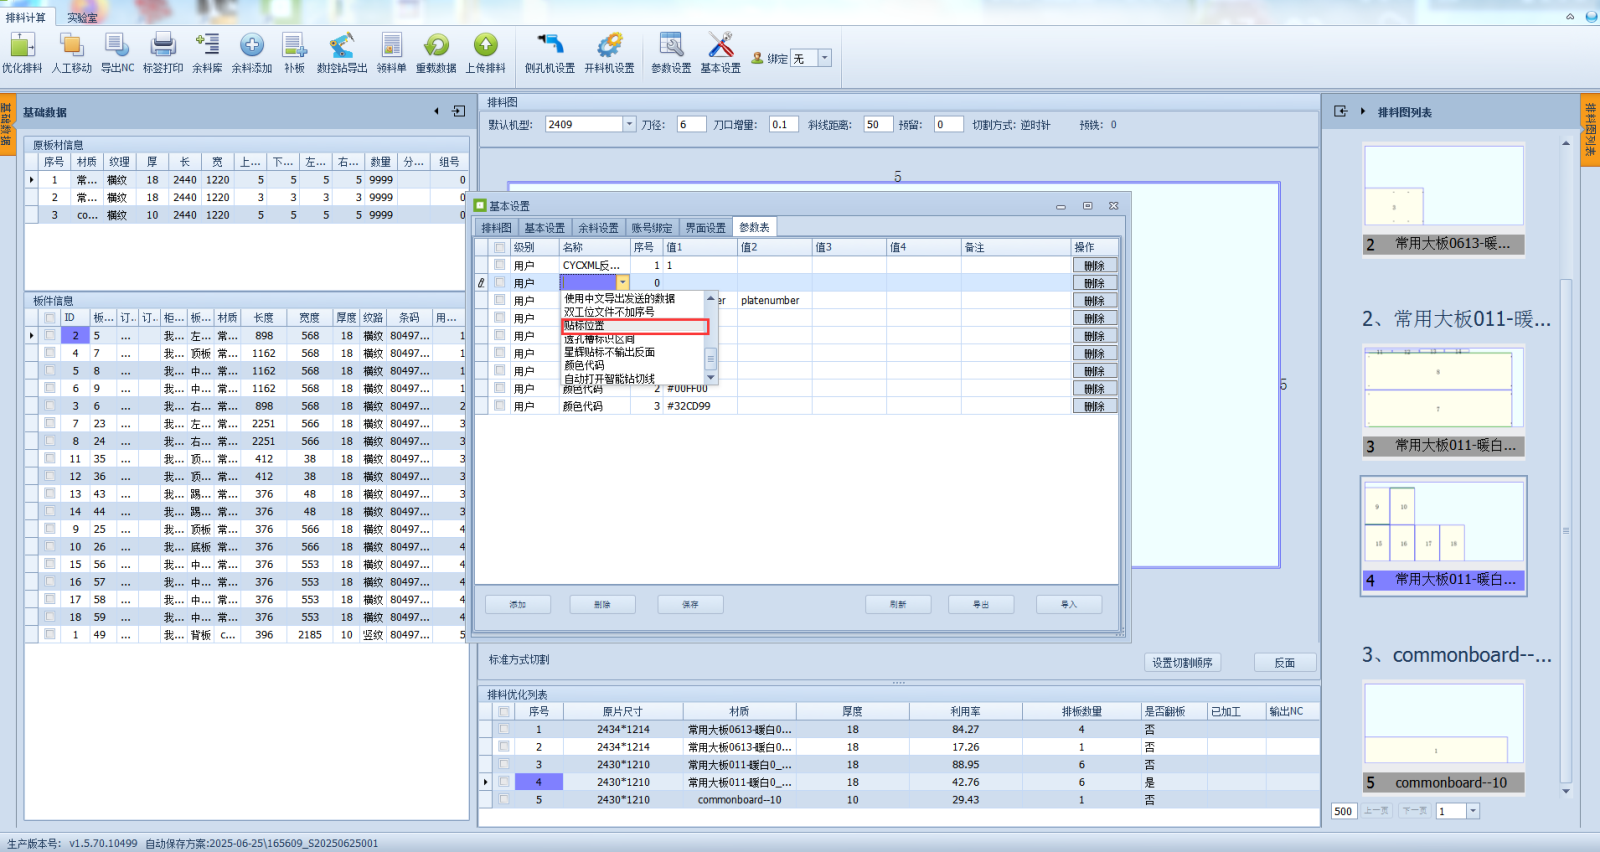Screen dimensions: 1600x852
Task: Switch to the 余料设置 tab
Action: (598, 228)
